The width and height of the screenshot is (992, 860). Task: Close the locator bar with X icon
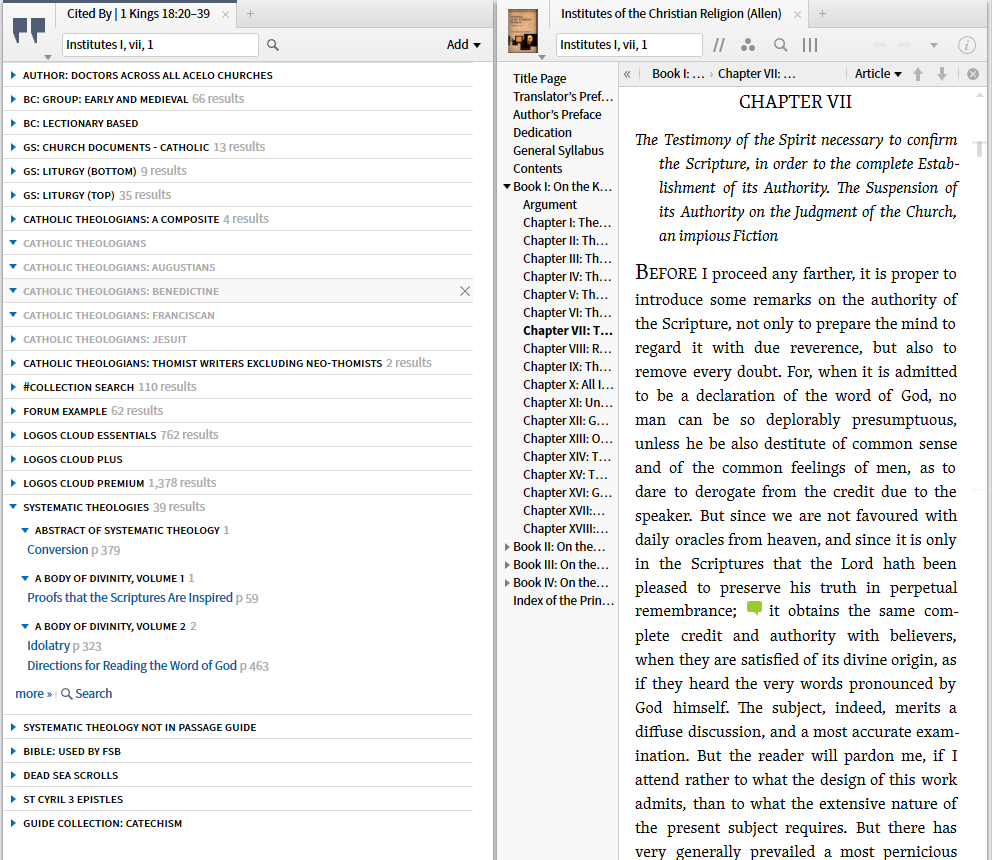[973, 74]
